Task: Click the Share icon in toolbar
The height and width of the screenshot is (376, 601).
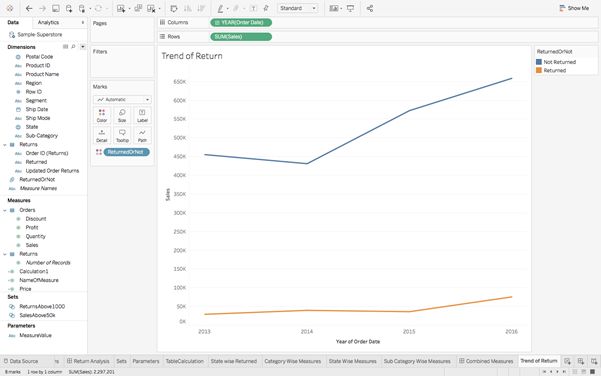Action: [369, 8]
